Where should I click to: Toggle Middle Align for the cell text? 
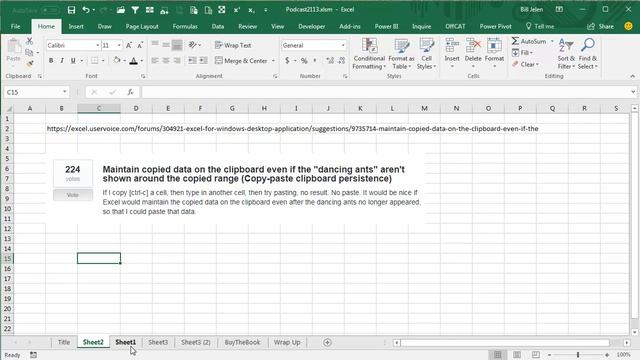(166, 44)
